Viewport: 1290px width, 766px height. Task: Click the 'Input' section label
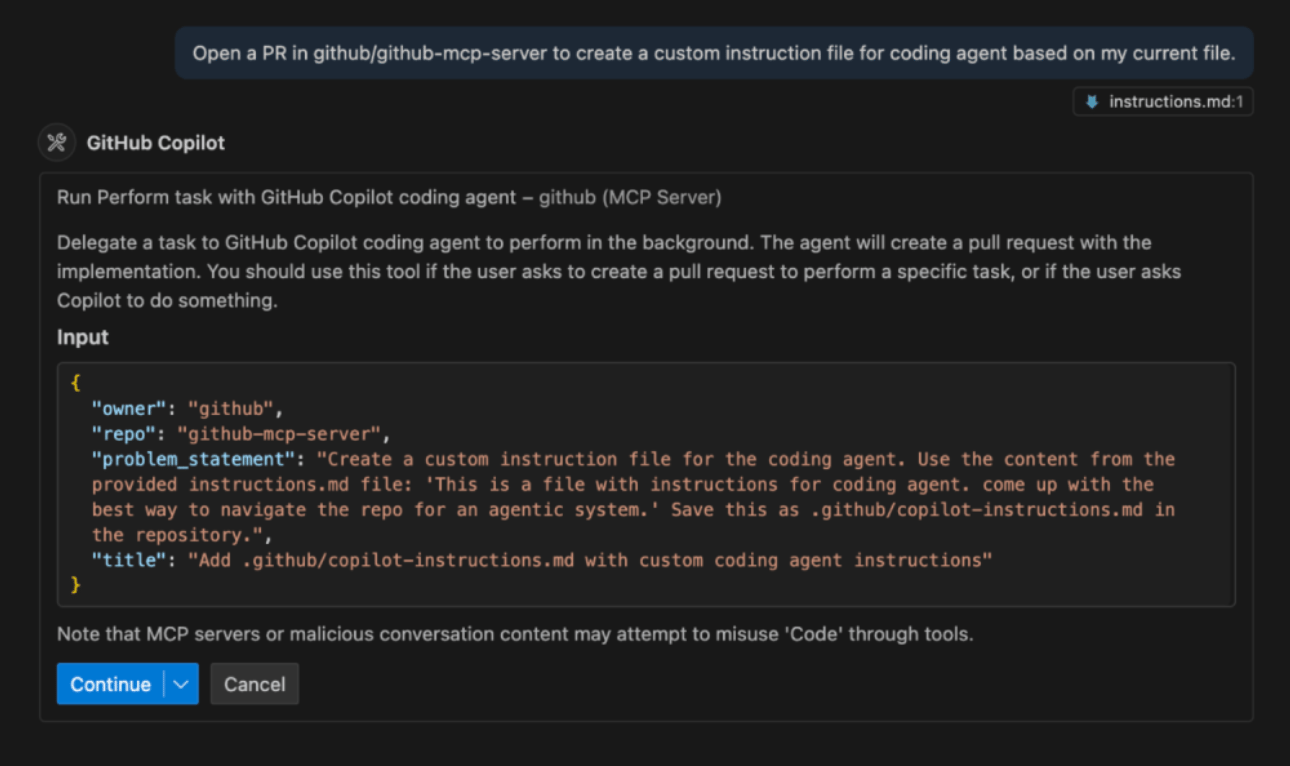pos(83,337)
